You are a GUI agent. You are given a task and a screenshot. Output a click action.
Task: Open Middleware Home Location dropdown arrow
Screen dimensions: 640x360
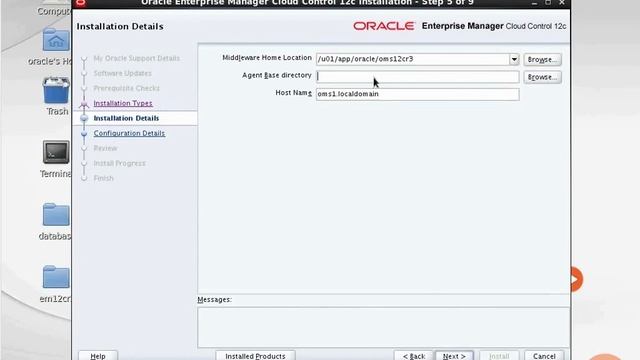(514, 59)
